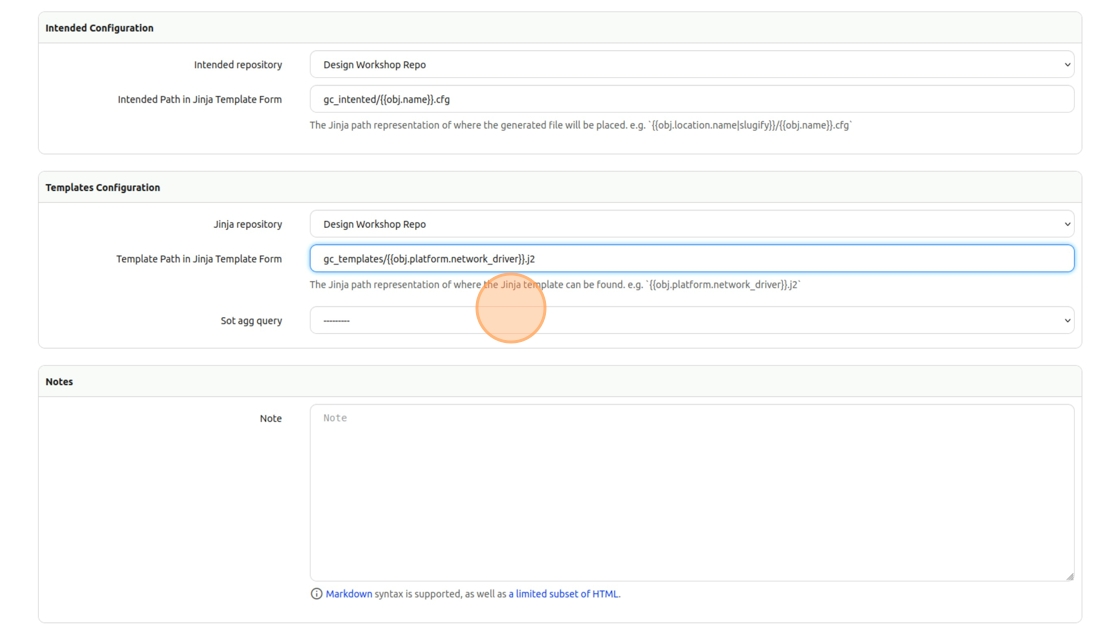Click the Notes panel header

[59, 382]
